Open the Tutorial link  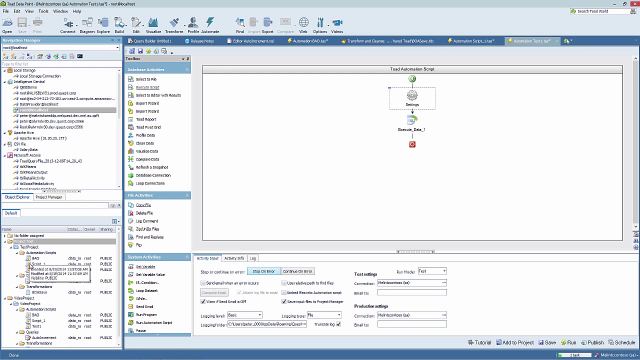(480, 343)
